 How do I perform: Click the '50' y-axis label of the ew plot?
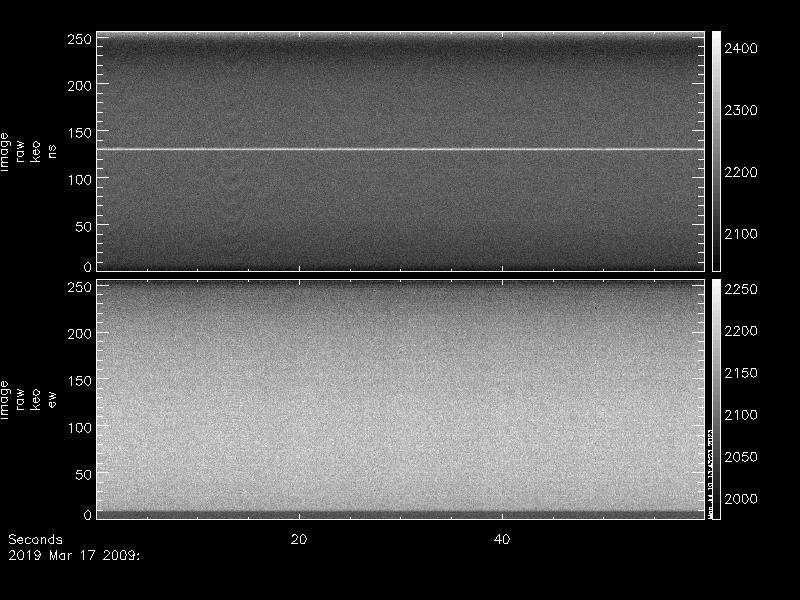(84, 474)
